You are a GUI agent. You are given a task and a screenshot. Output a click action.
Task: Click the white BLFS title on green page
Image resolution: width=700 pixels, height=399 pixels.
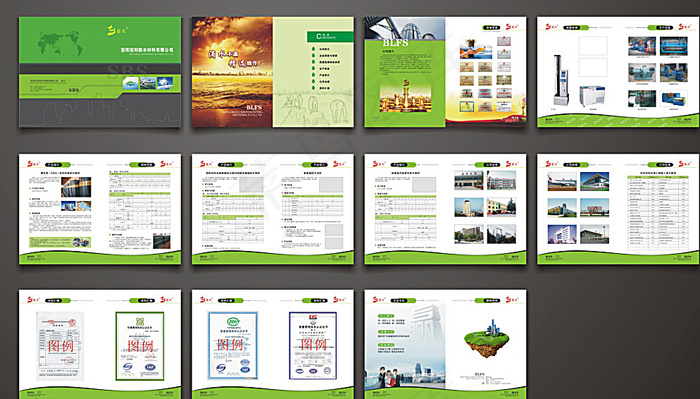395,43
